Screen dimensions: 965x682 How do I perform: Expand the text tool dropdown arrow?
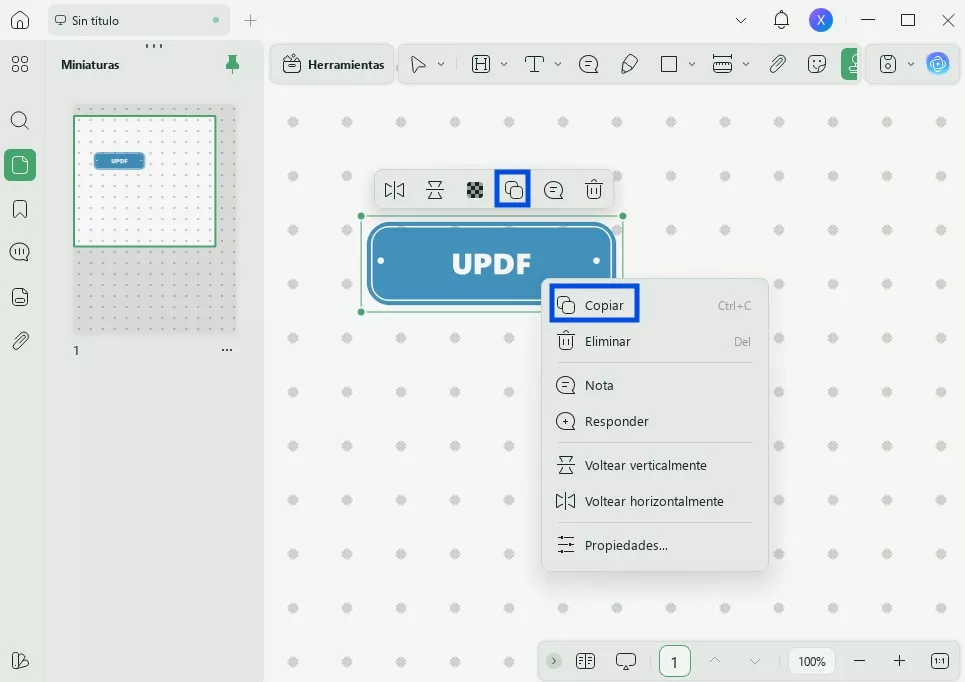pos(558,64)
